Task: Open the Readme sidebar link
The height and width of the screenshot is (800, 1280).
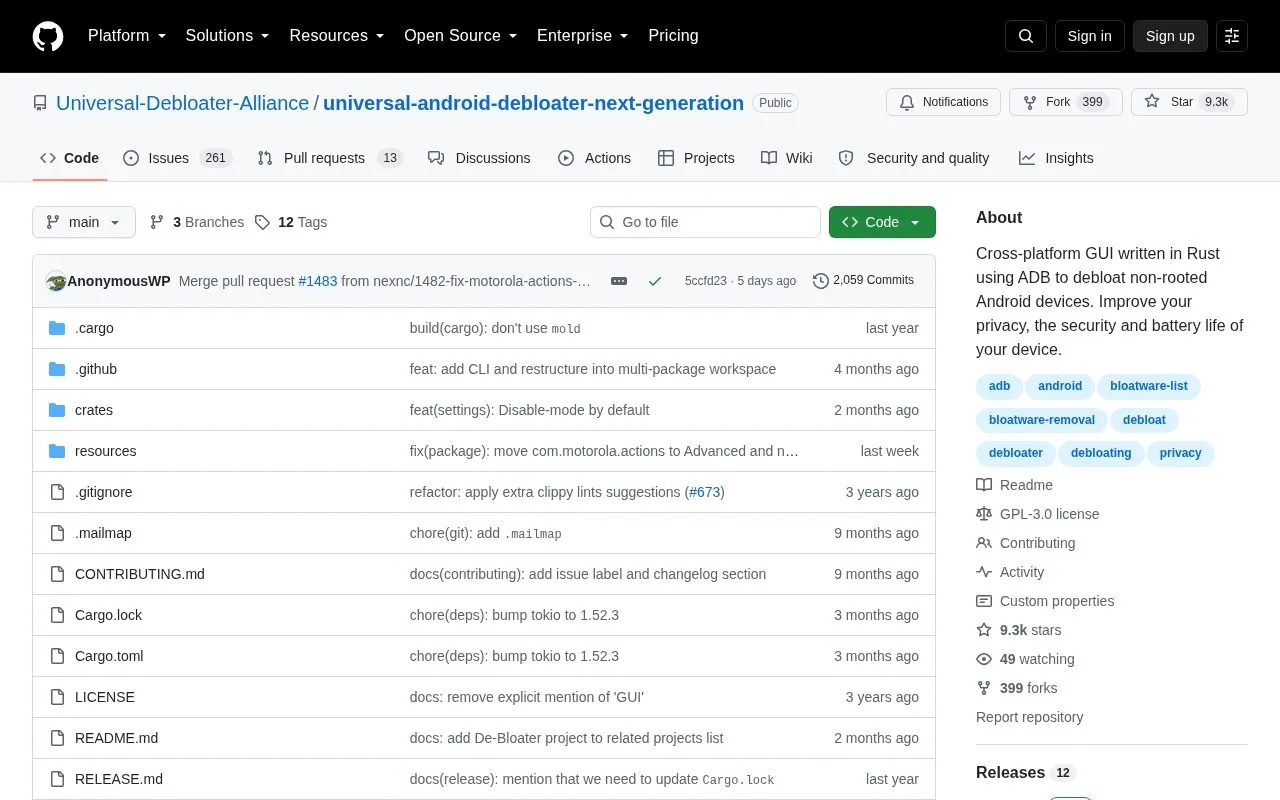Action: tap(1015, 485)
